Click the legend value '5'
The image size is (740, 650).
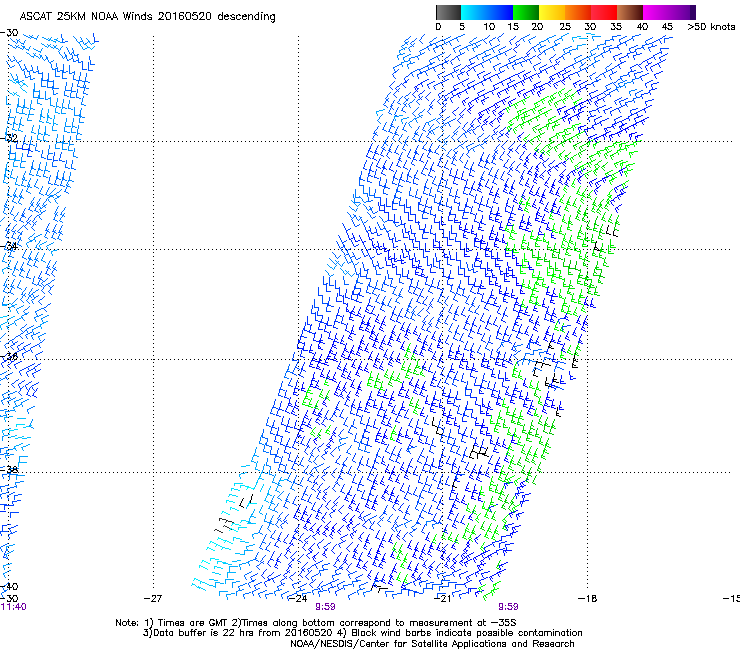[462, 27]
